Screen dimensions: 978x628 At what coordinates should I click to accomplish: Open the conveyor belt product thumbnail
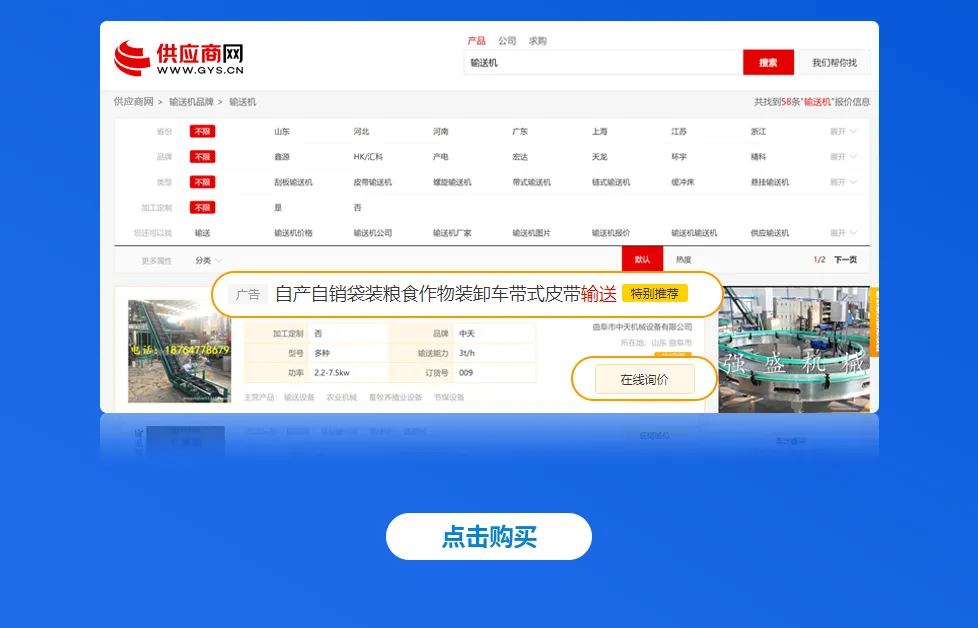tap(179, 351)
